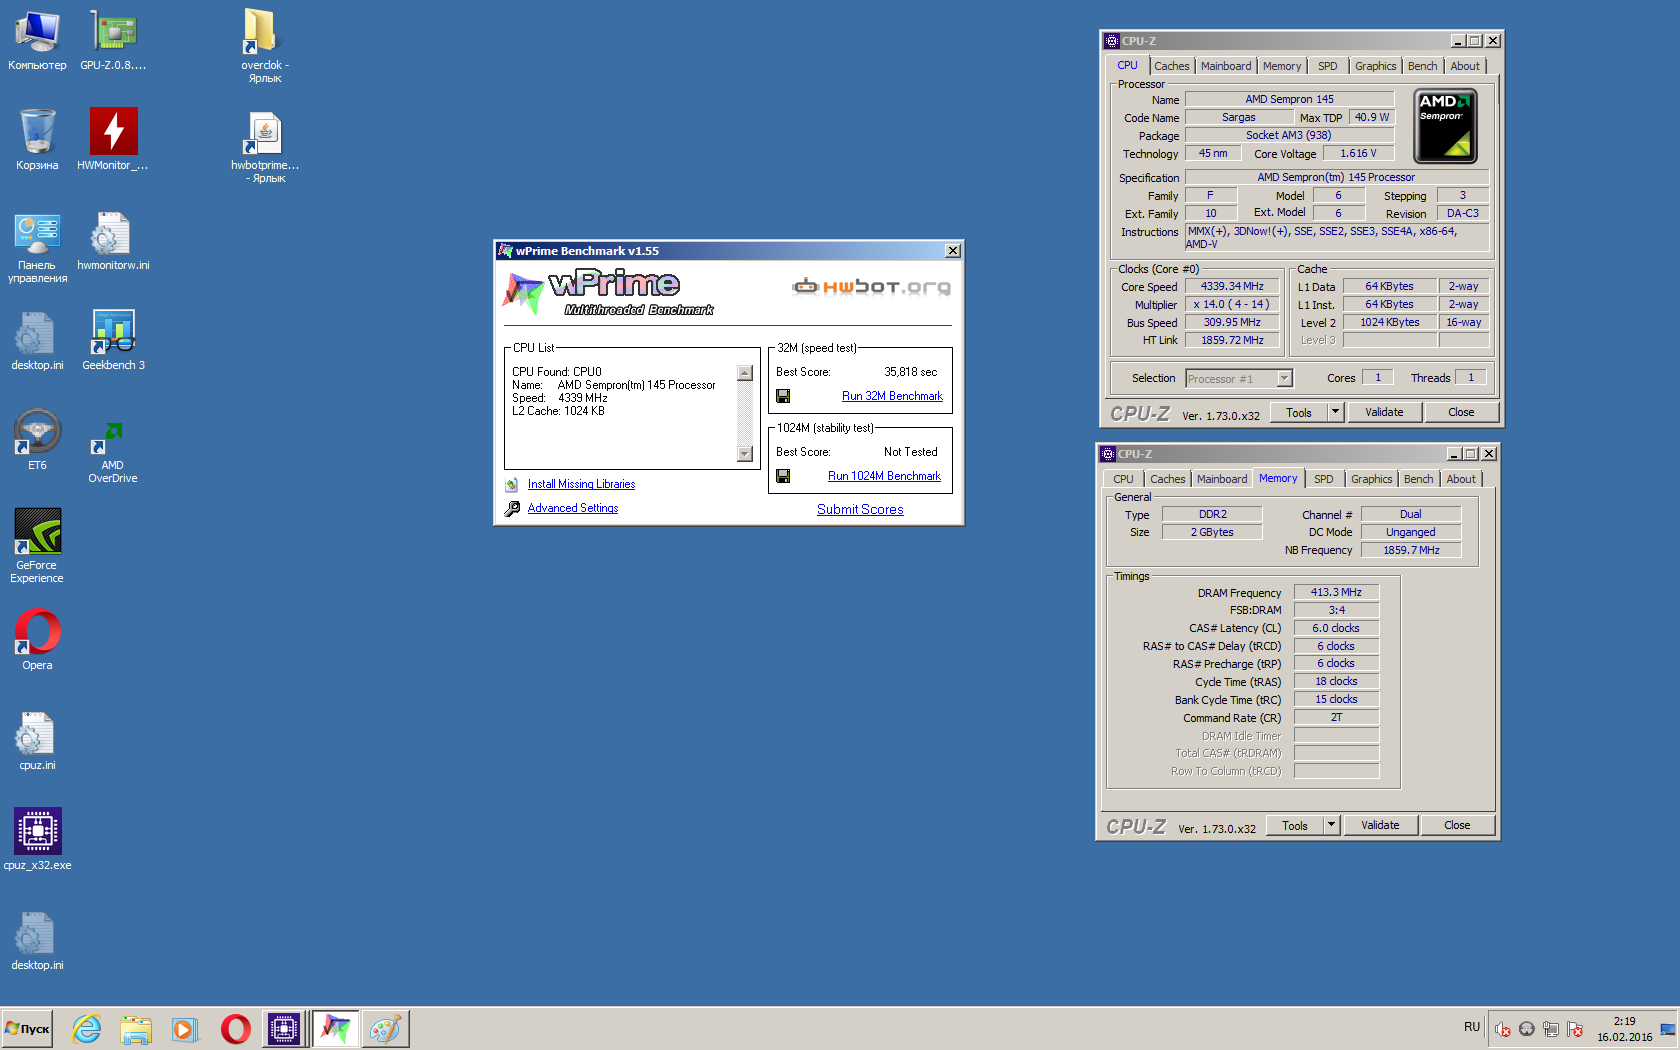
Task: Click Tools button in bottom CPU-Z window
Action: 1295,825
